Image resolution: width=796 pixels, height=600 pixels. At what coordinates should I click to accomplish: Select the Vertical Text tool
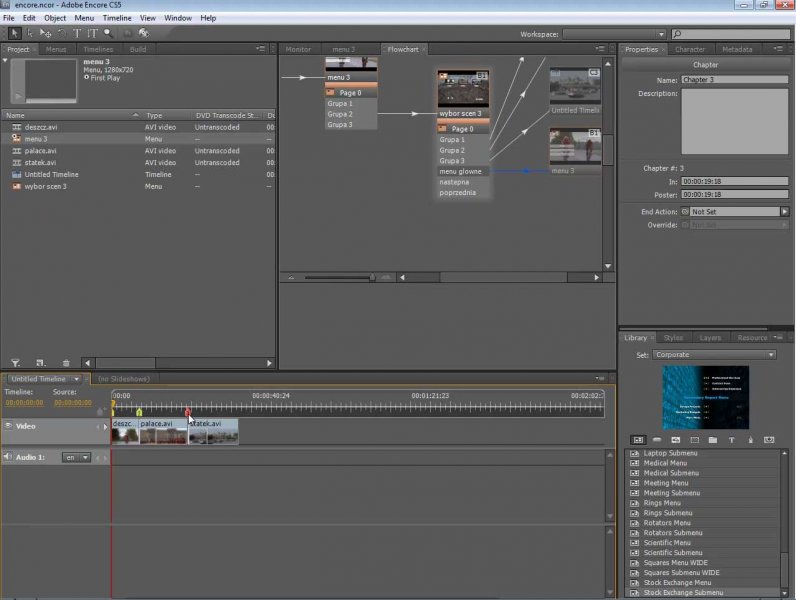(x=92, y=33)
